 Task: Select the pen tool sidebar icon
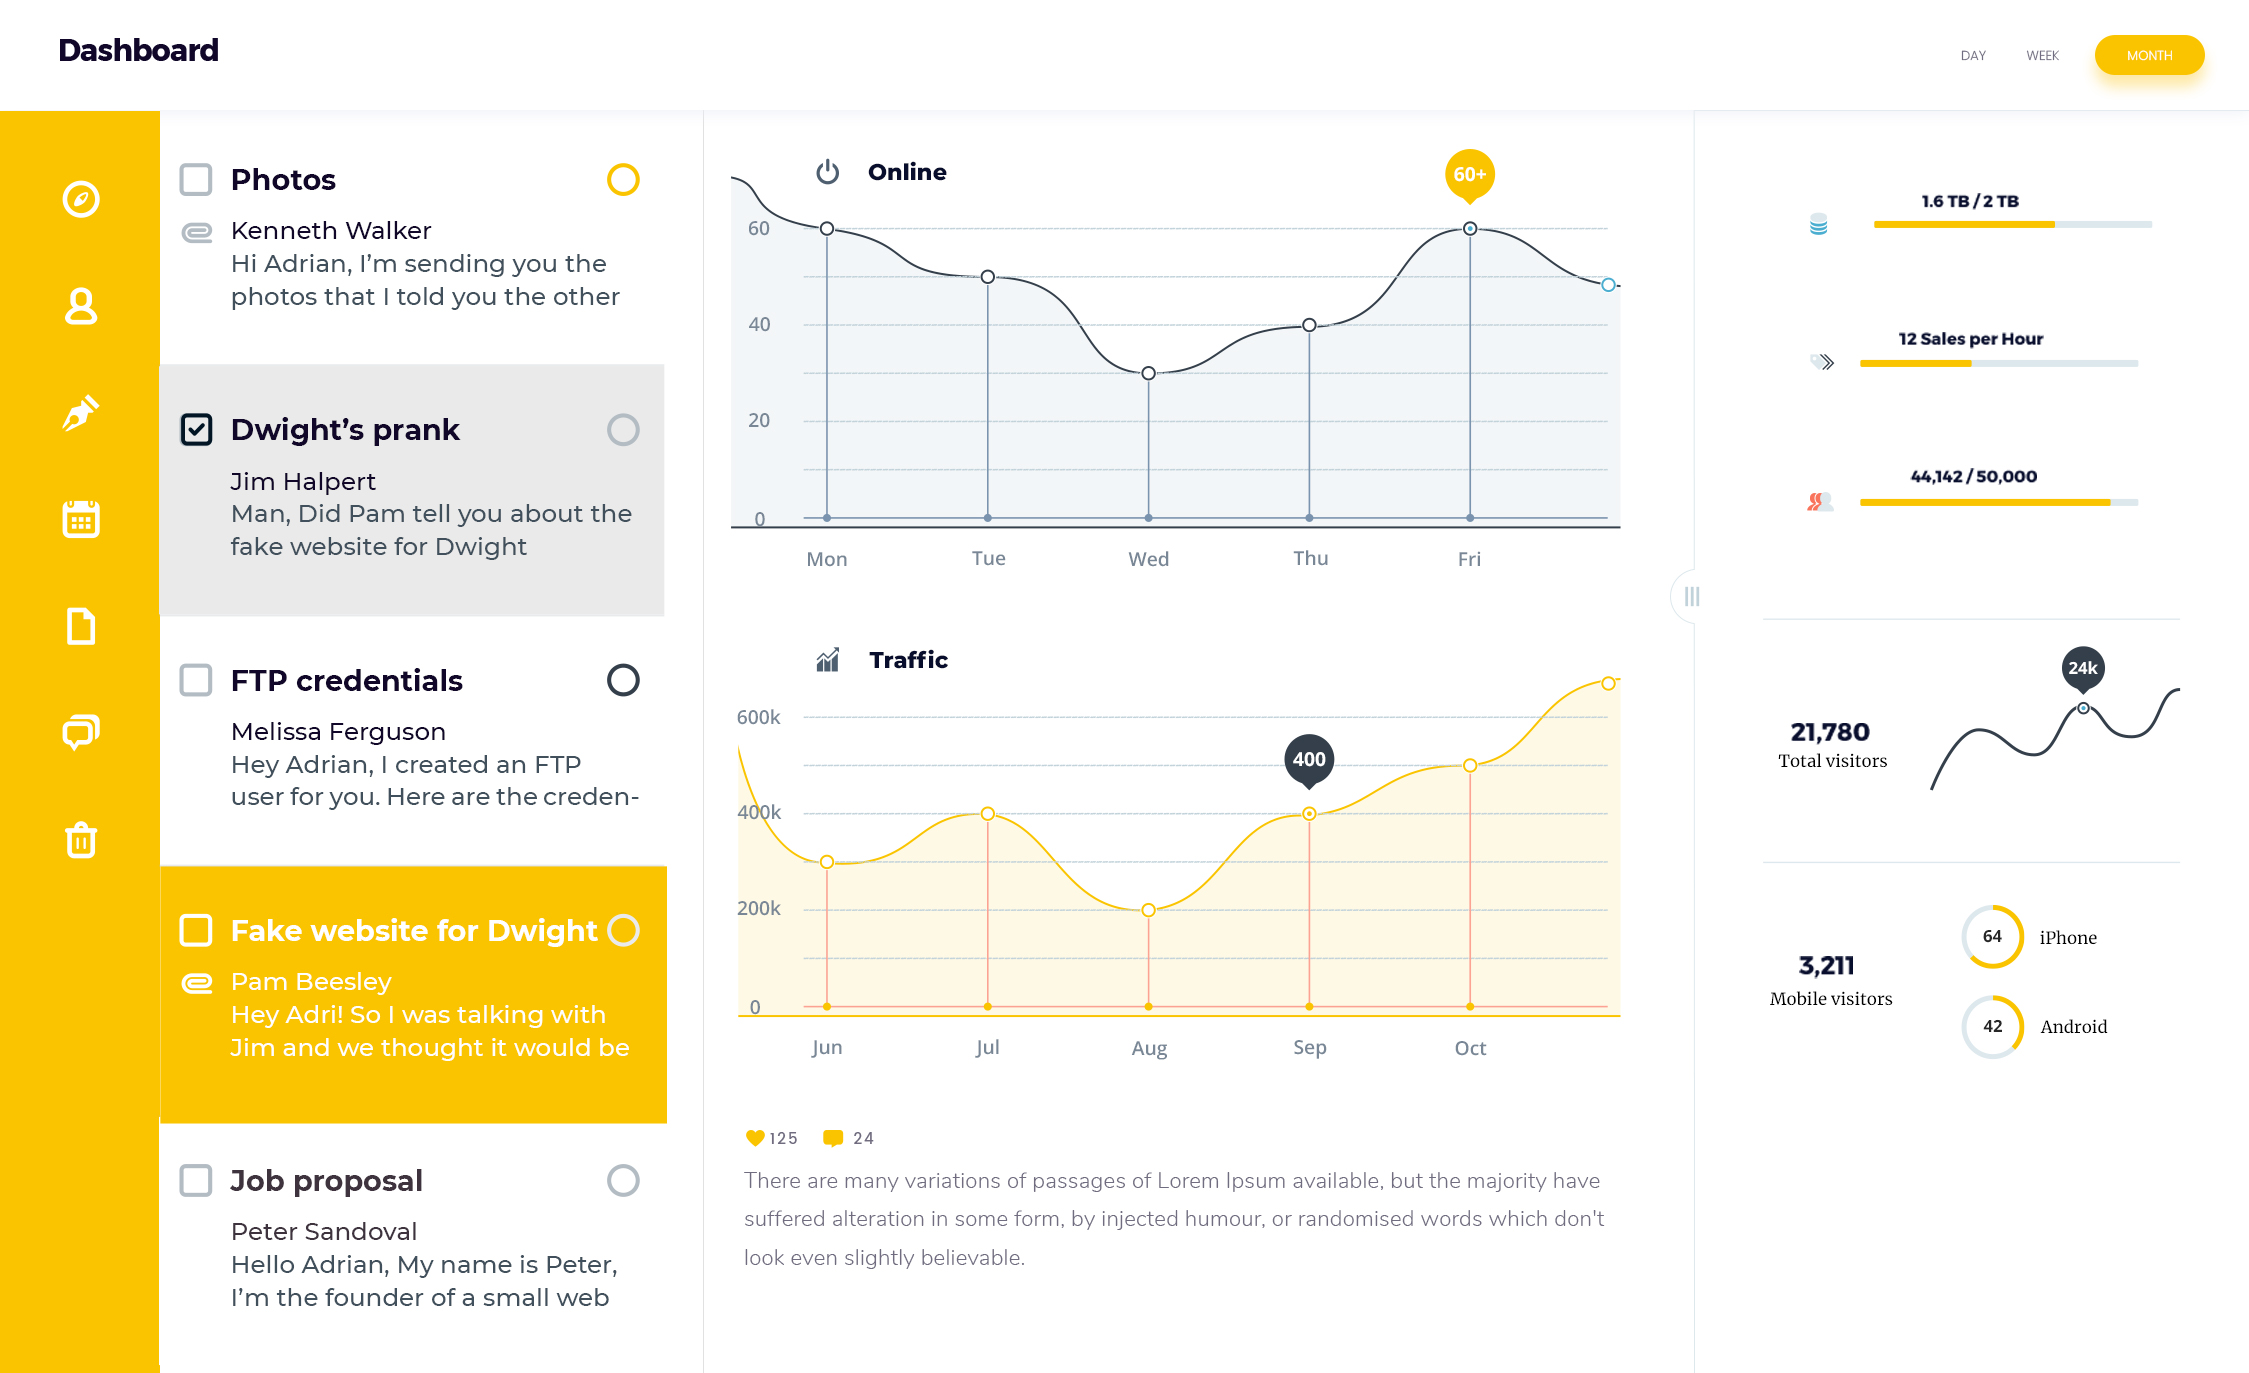[81, 412]
